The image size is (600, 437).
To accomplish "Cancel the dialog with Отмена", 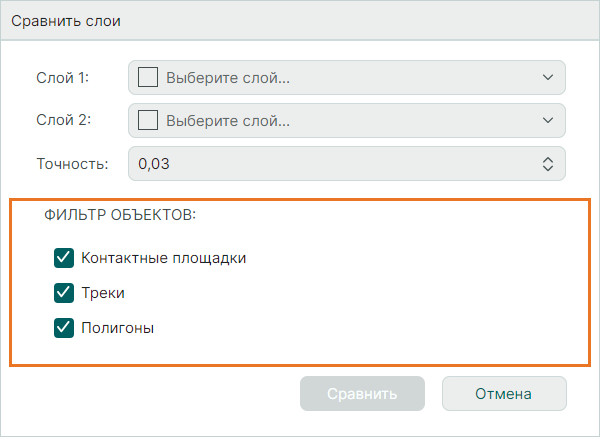I will [x=504, y=394].
